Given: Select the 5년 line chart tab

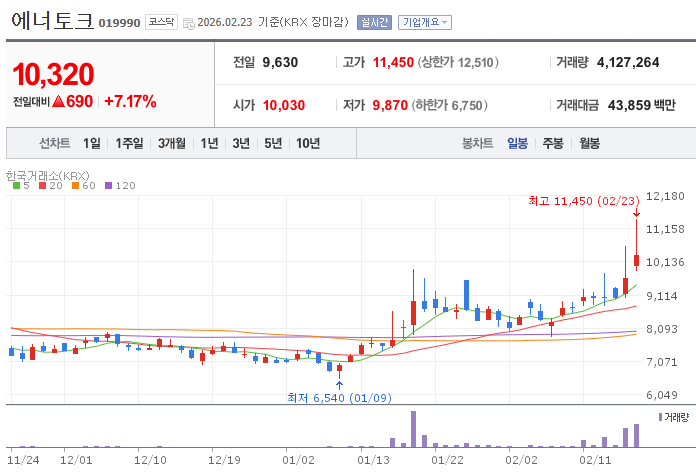Looking at the screenshot, I should [273, 143].
